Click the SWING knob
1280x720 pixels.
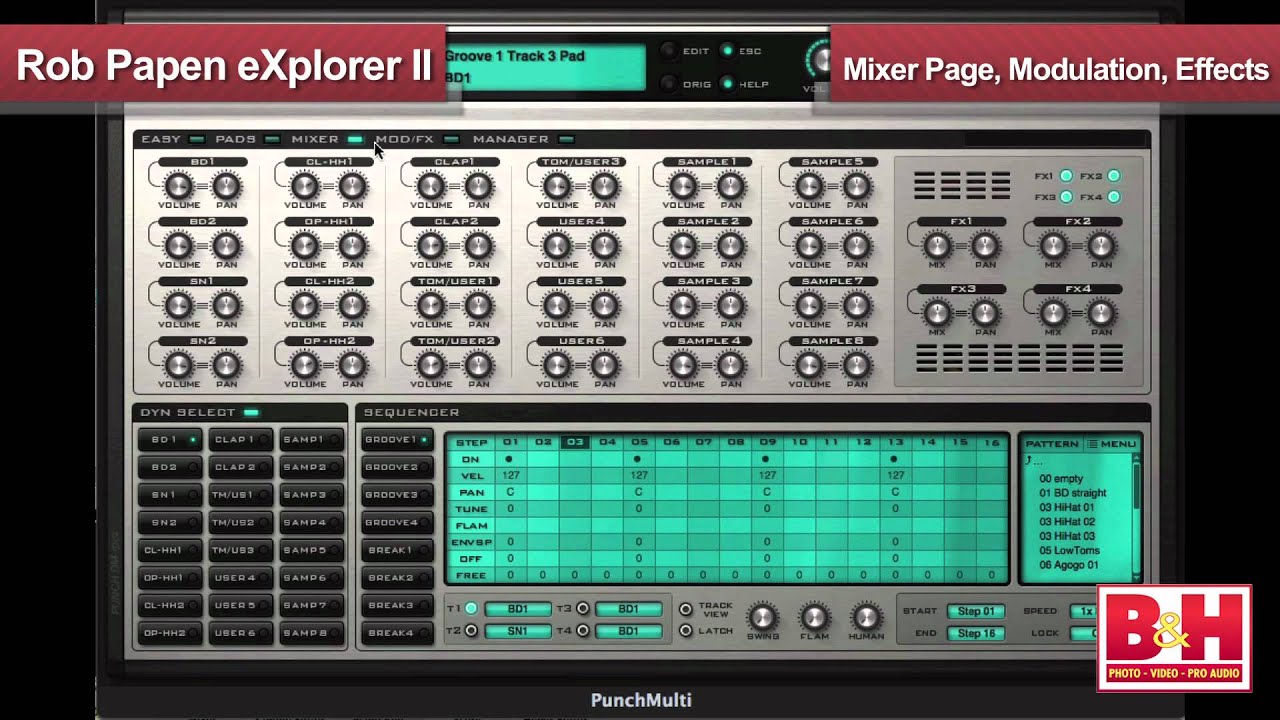click(762, 617)
